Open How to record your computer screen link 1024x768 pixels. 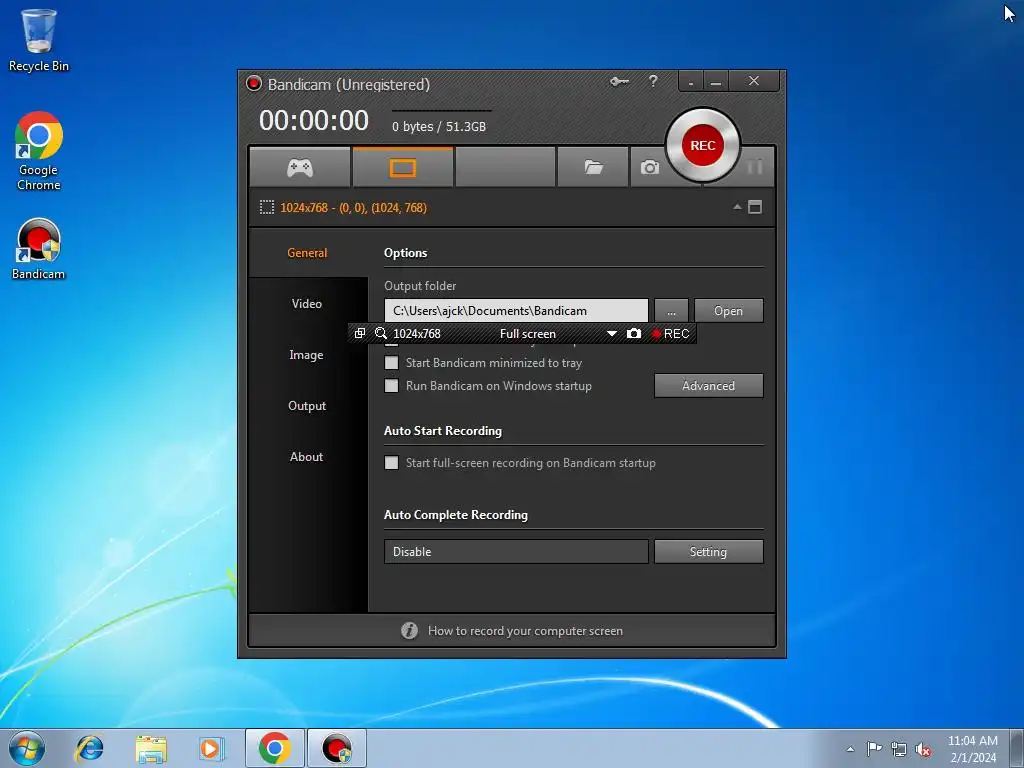click(525, 631)
